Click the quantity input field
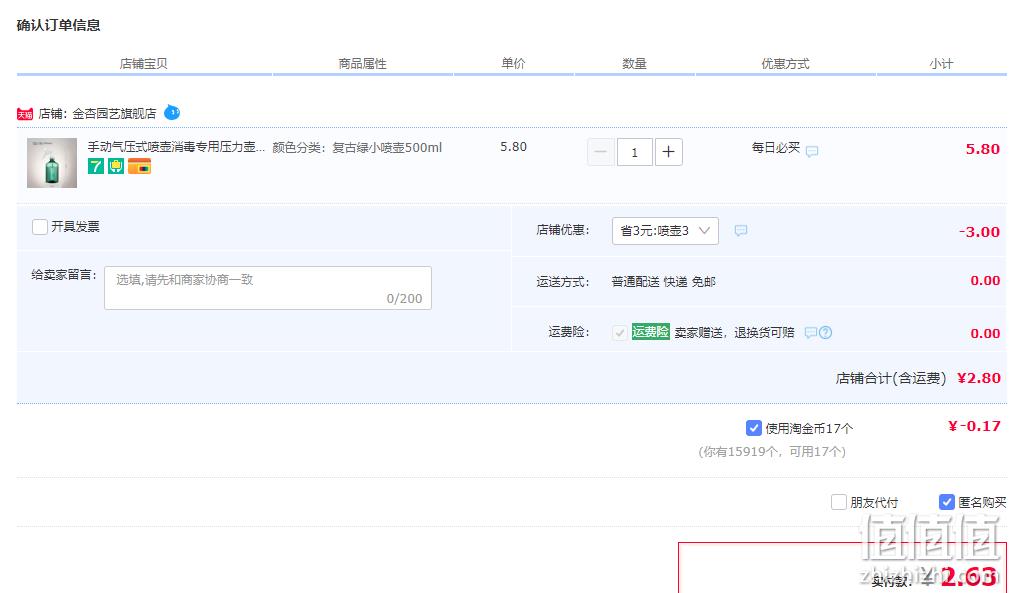 pos(634,152)
